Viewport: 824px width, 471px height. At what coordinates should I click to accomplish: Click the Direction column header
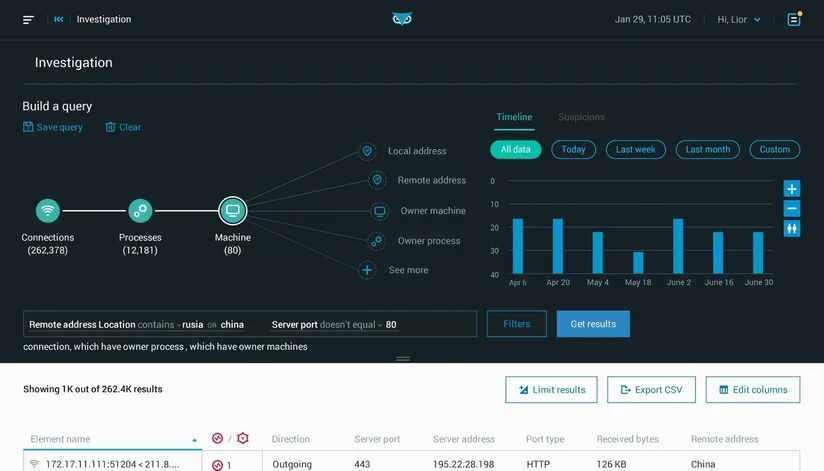pos(291,439)
